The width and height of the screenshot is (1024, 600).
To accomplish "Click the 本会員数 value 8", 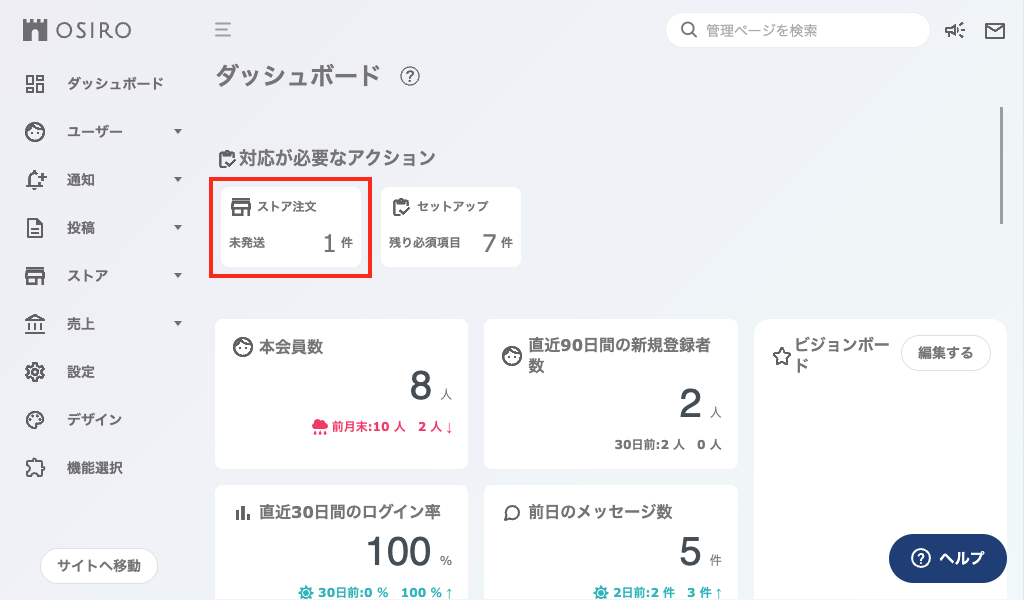I will tap(421, 385).
